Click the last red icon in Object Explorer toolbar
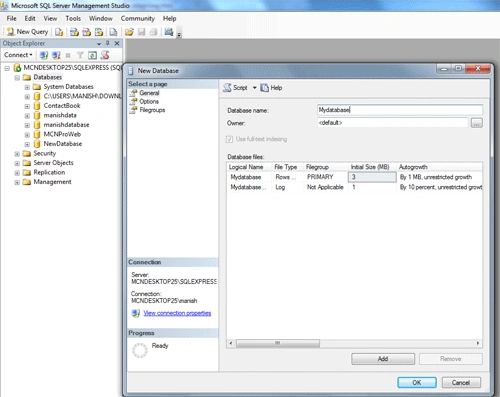 105,55
